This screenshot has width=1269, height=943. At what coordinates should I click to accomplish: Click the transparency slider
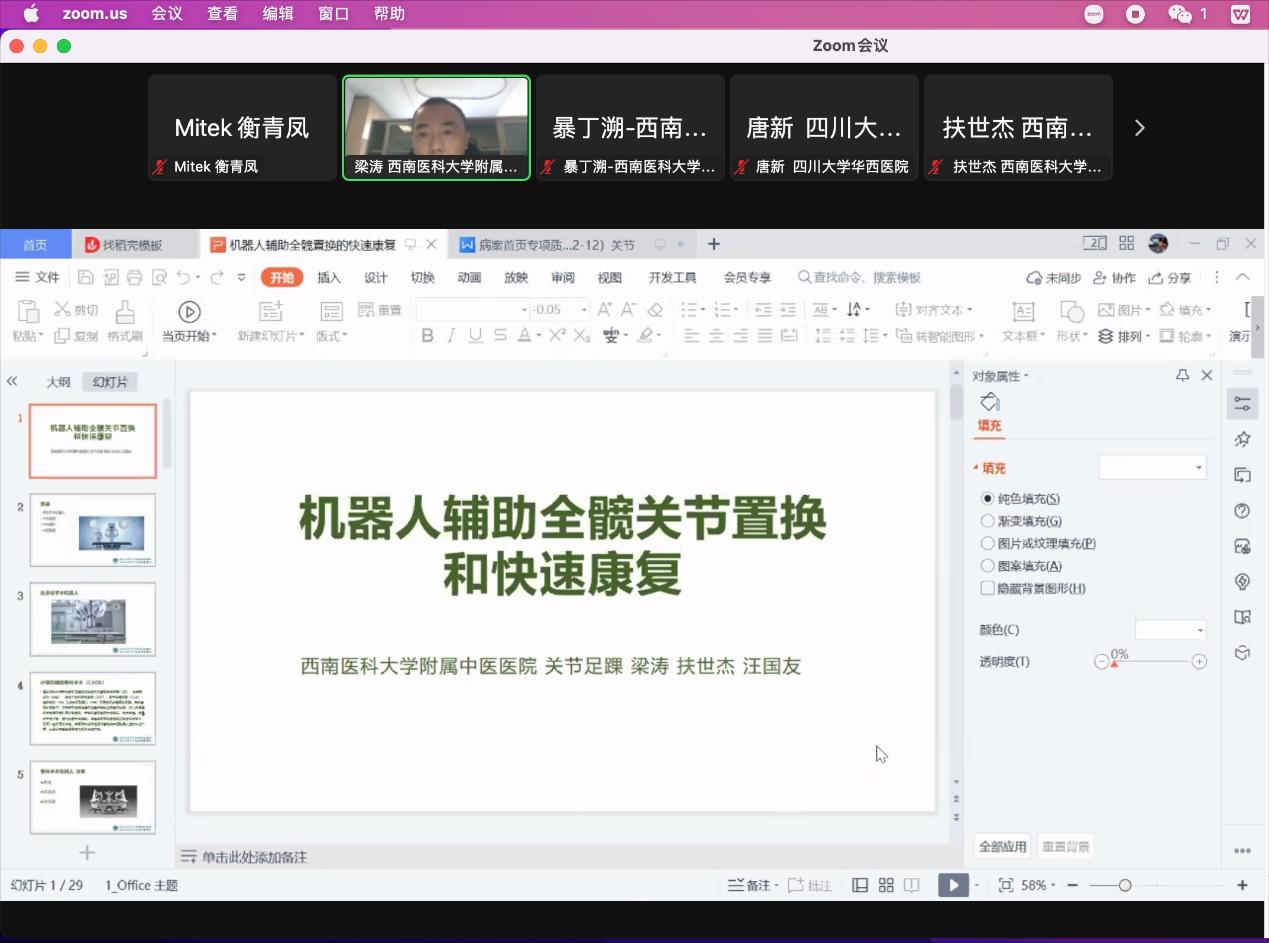coord(1150,662)
